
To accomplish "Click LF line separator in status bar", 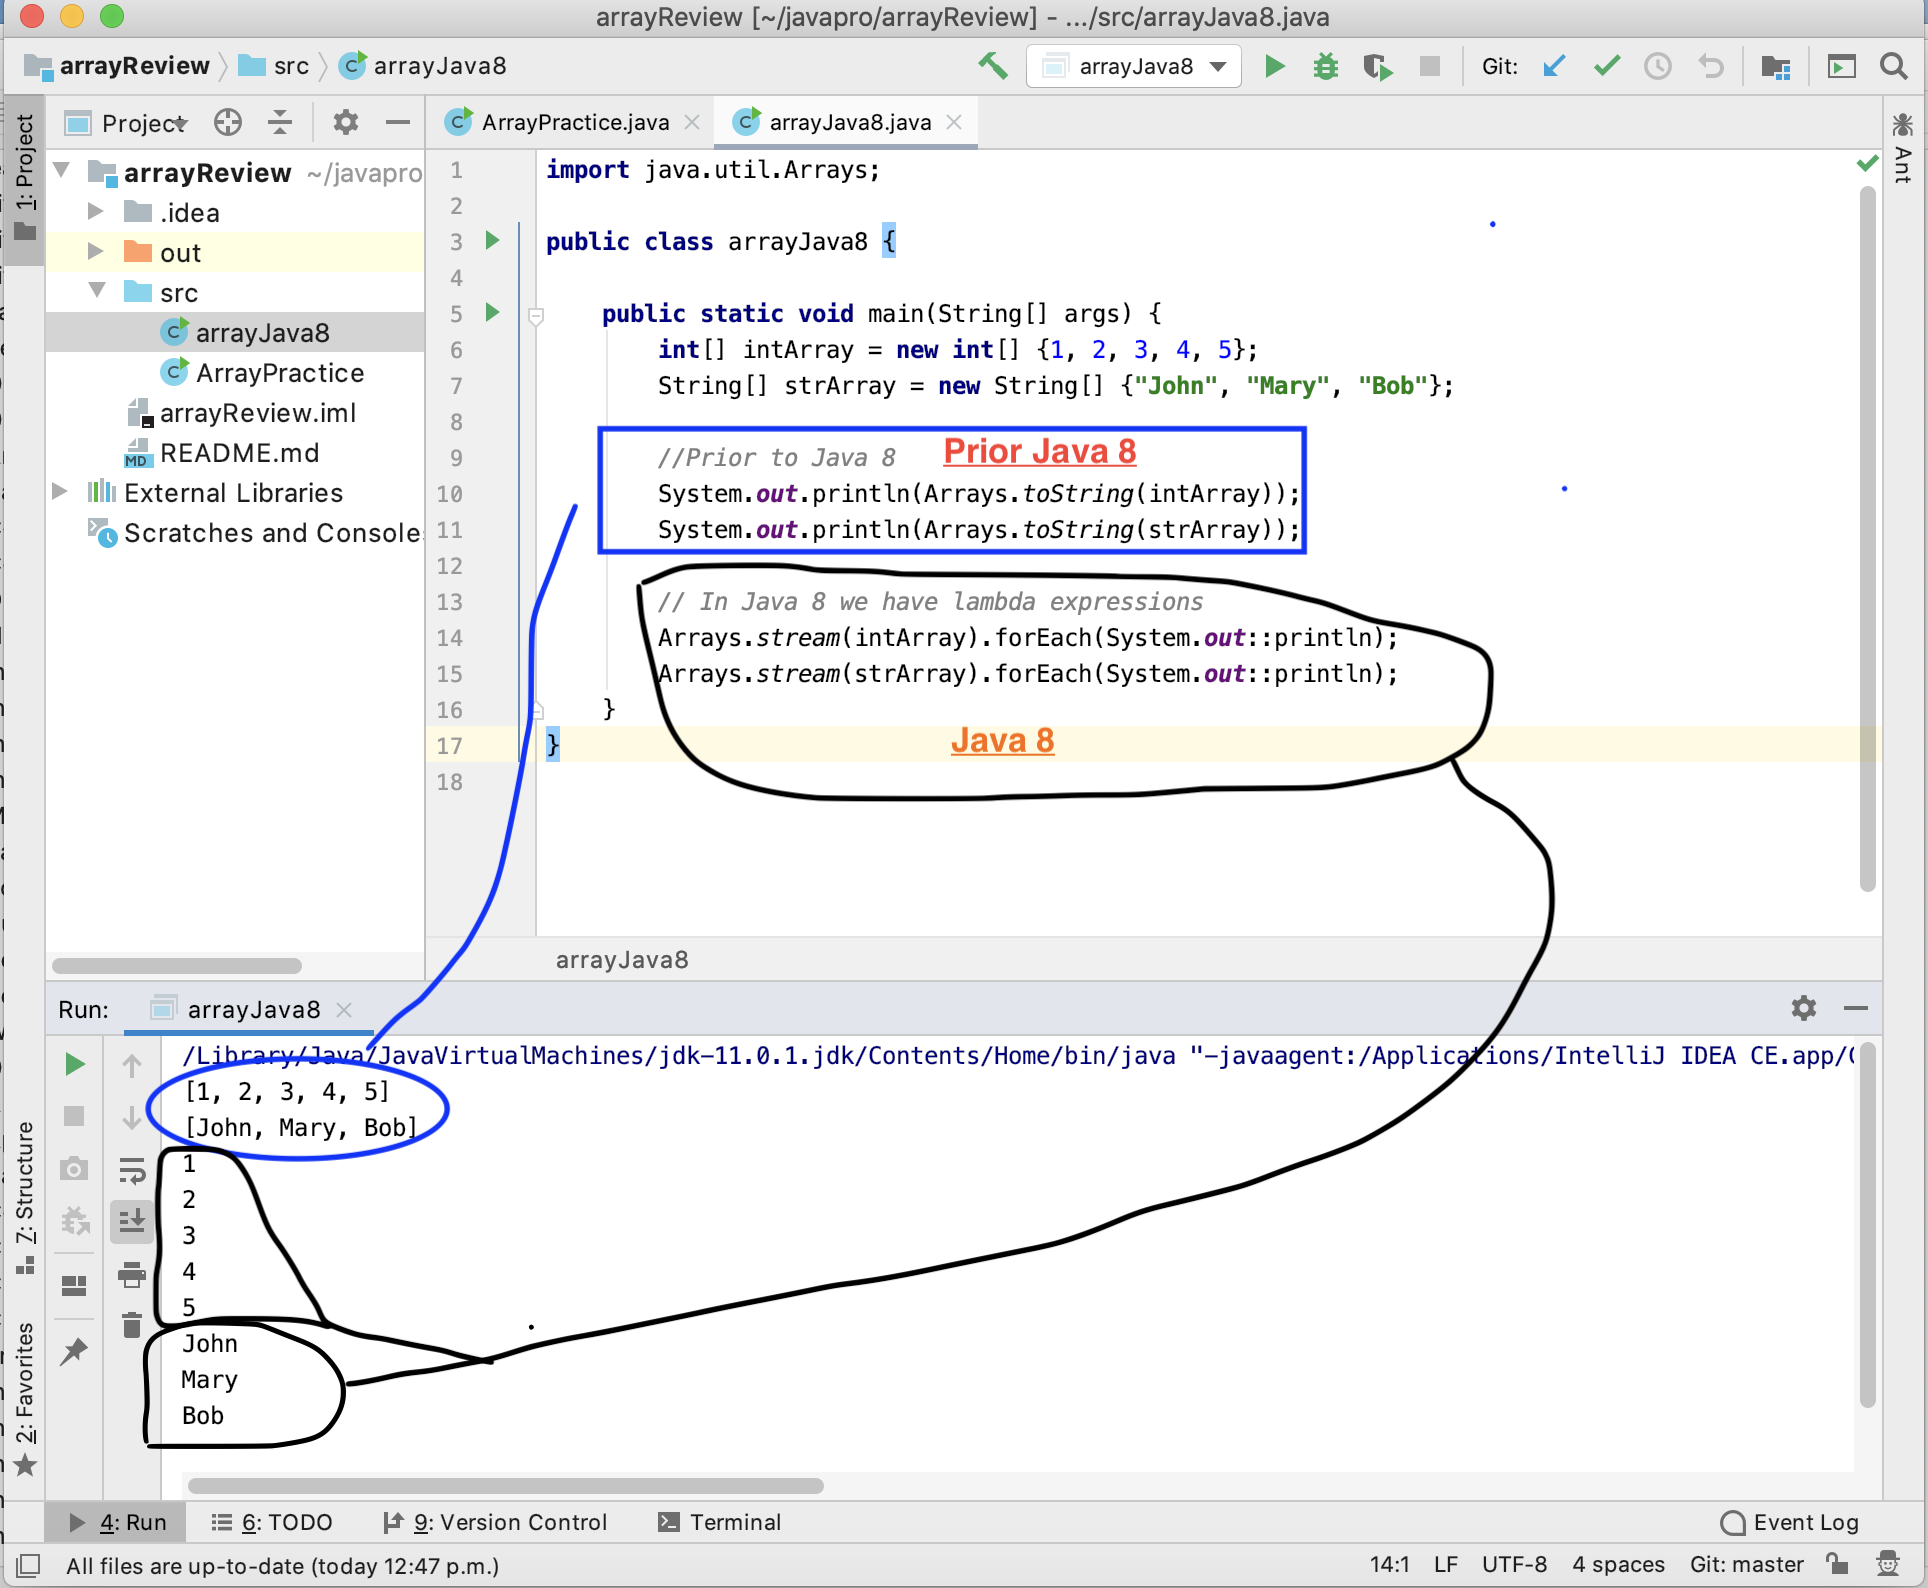I will pos(1445,1564).
